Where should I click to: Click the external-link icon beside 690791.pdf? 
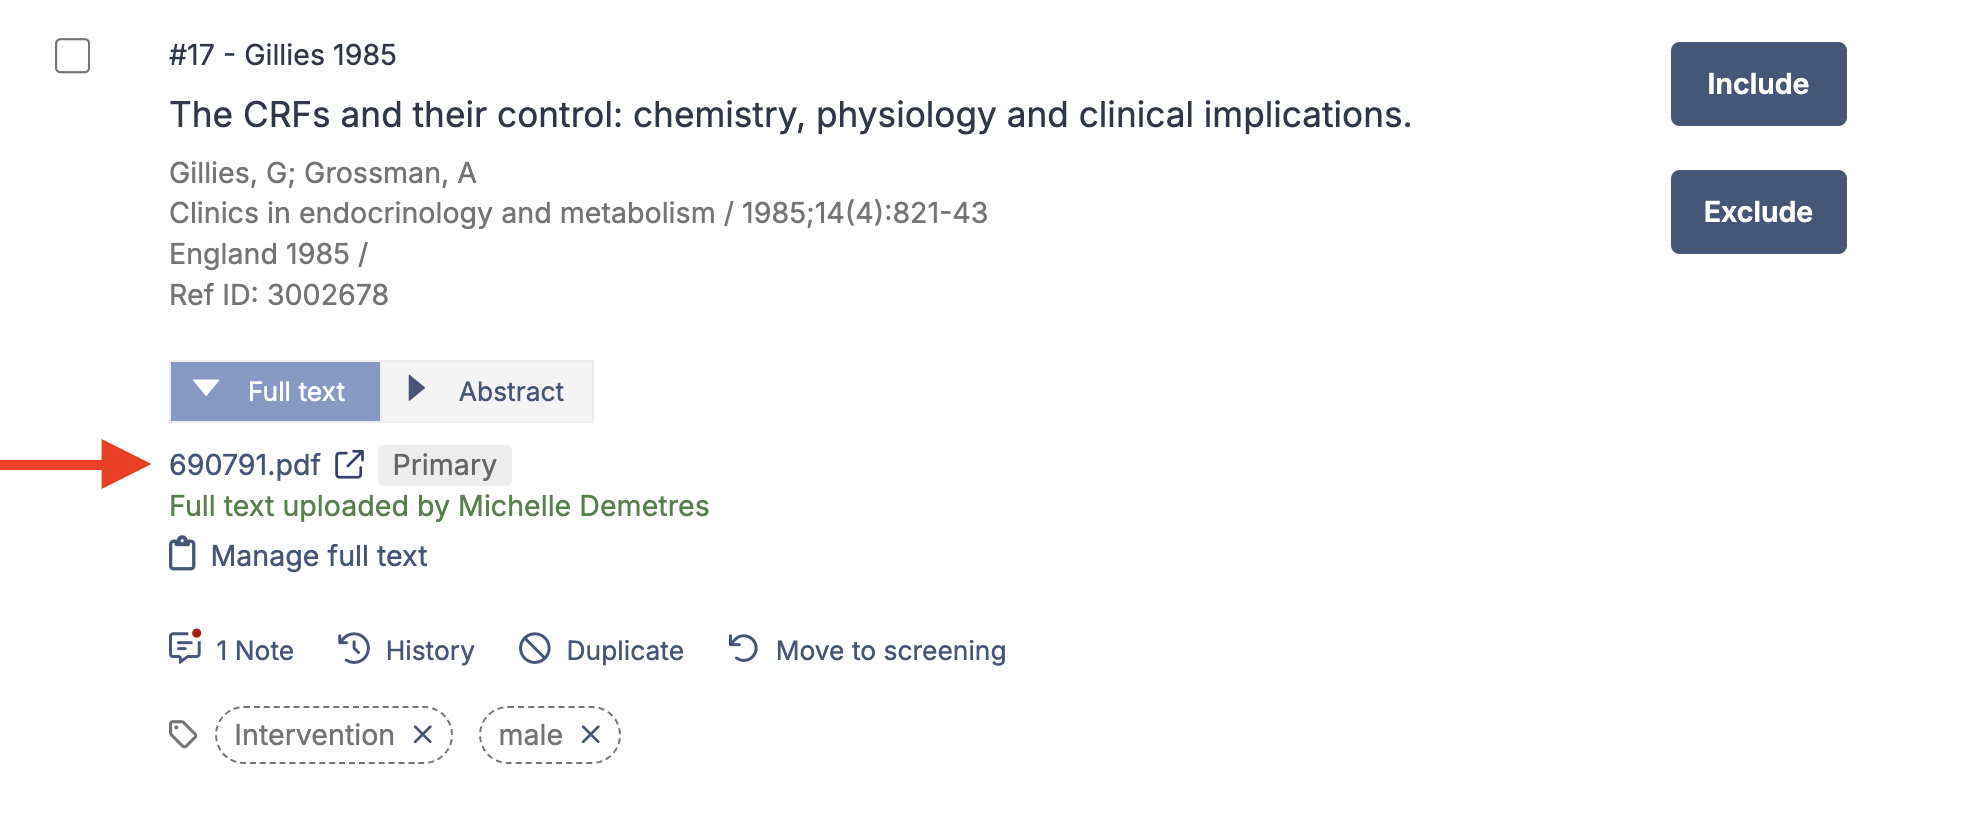coord(349,464)
